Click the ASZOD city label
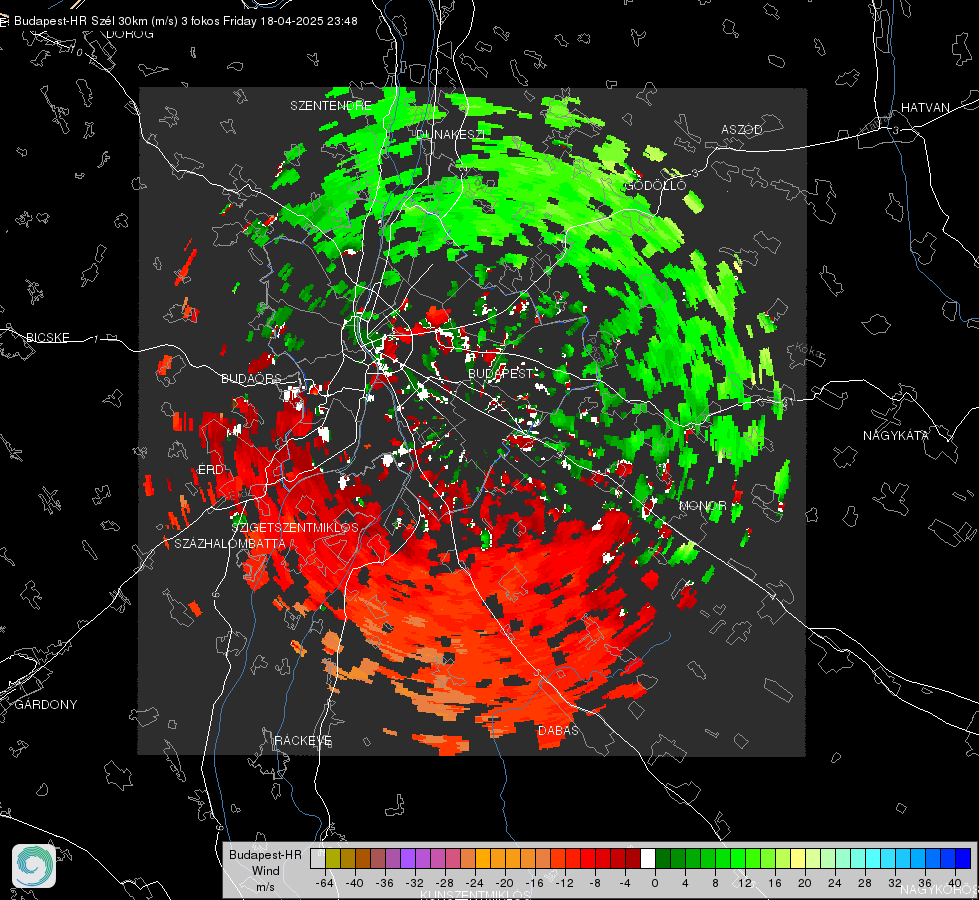This screenshot has height=900, width=979. 742,130
